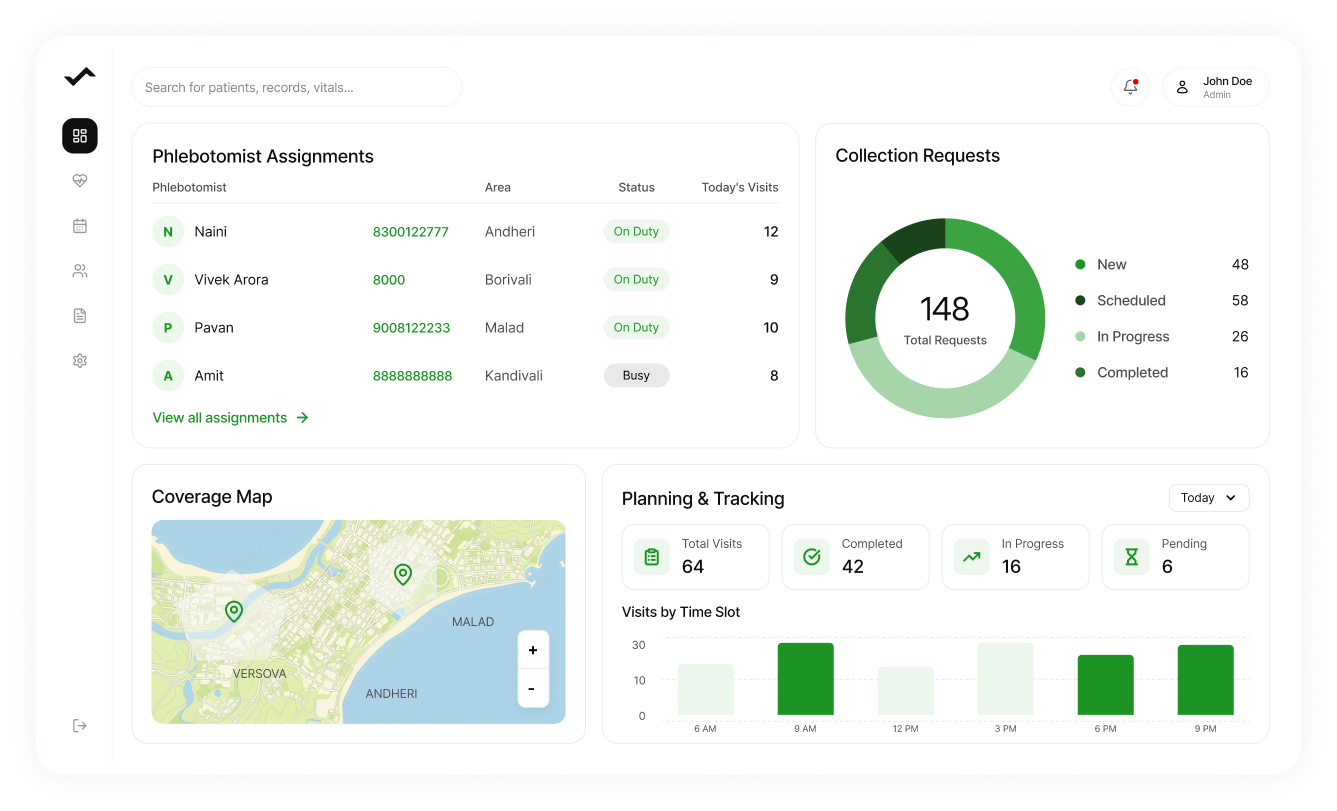This screenshot has height=811, width=1337.
Task: Click in the patient search field
Action: point(297,87)
